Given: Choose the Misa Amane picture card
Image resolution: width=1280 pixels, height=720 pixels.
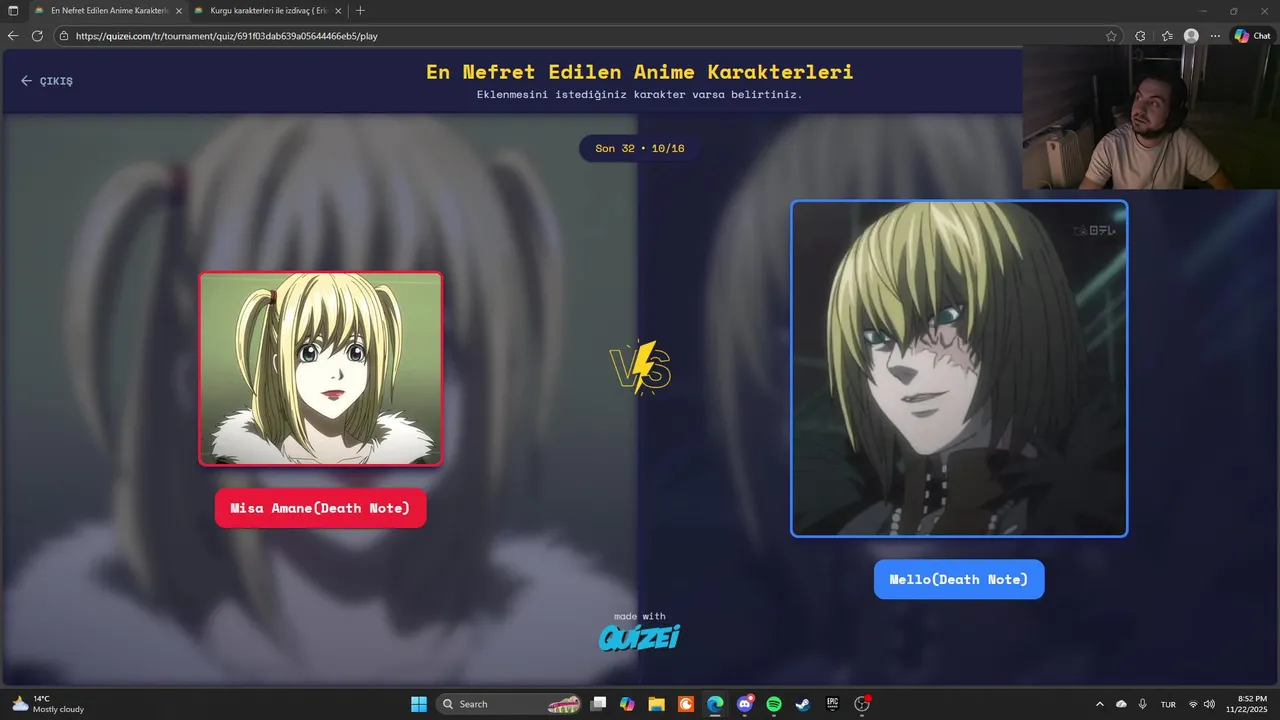Looking at the screenshot, I should (320, 368).
